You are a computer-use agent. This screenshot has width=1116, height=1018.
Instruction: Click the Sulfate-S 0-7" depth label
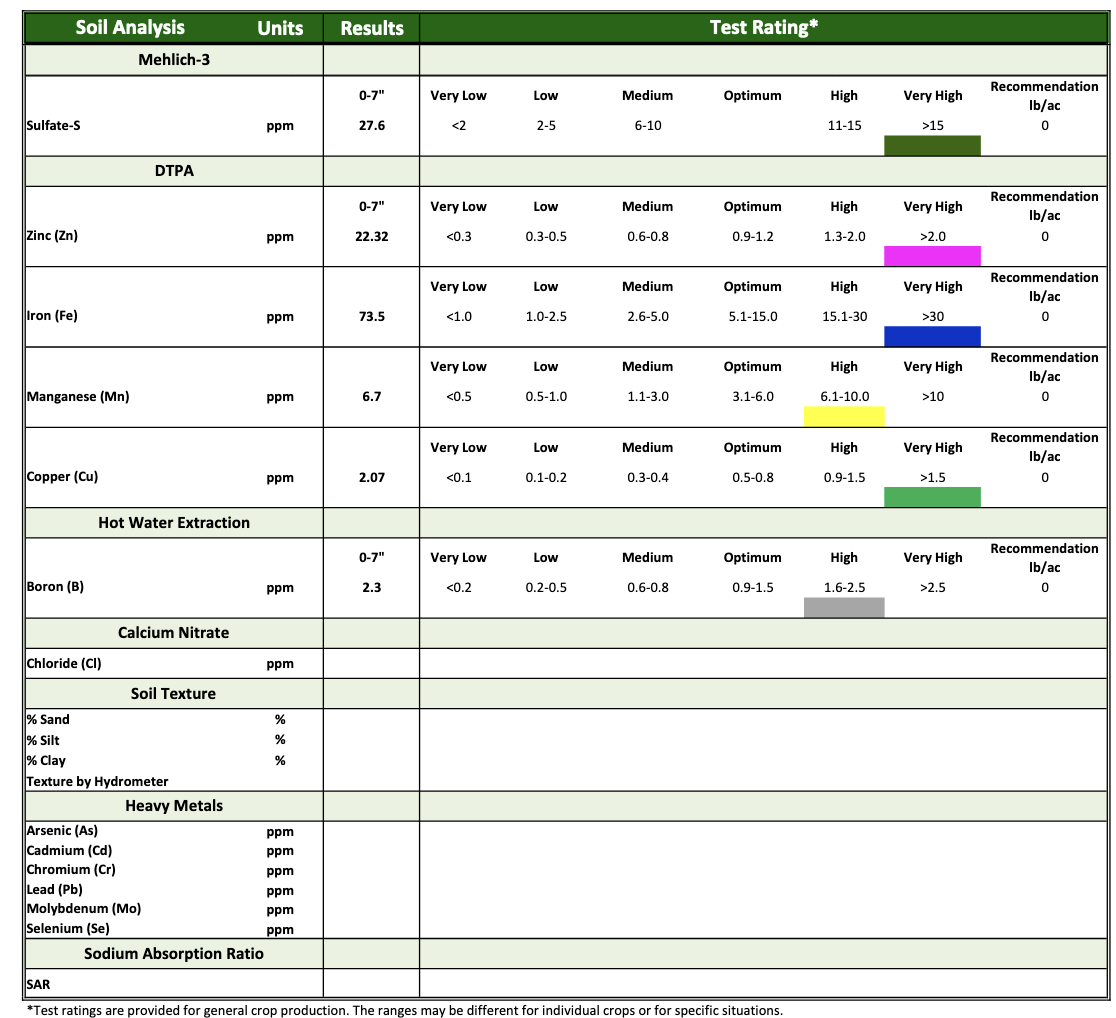tap(372, 95)
